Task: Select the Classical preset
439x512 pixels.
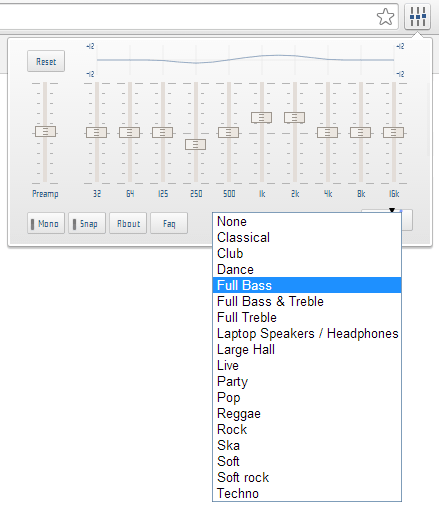Action: 307,237
